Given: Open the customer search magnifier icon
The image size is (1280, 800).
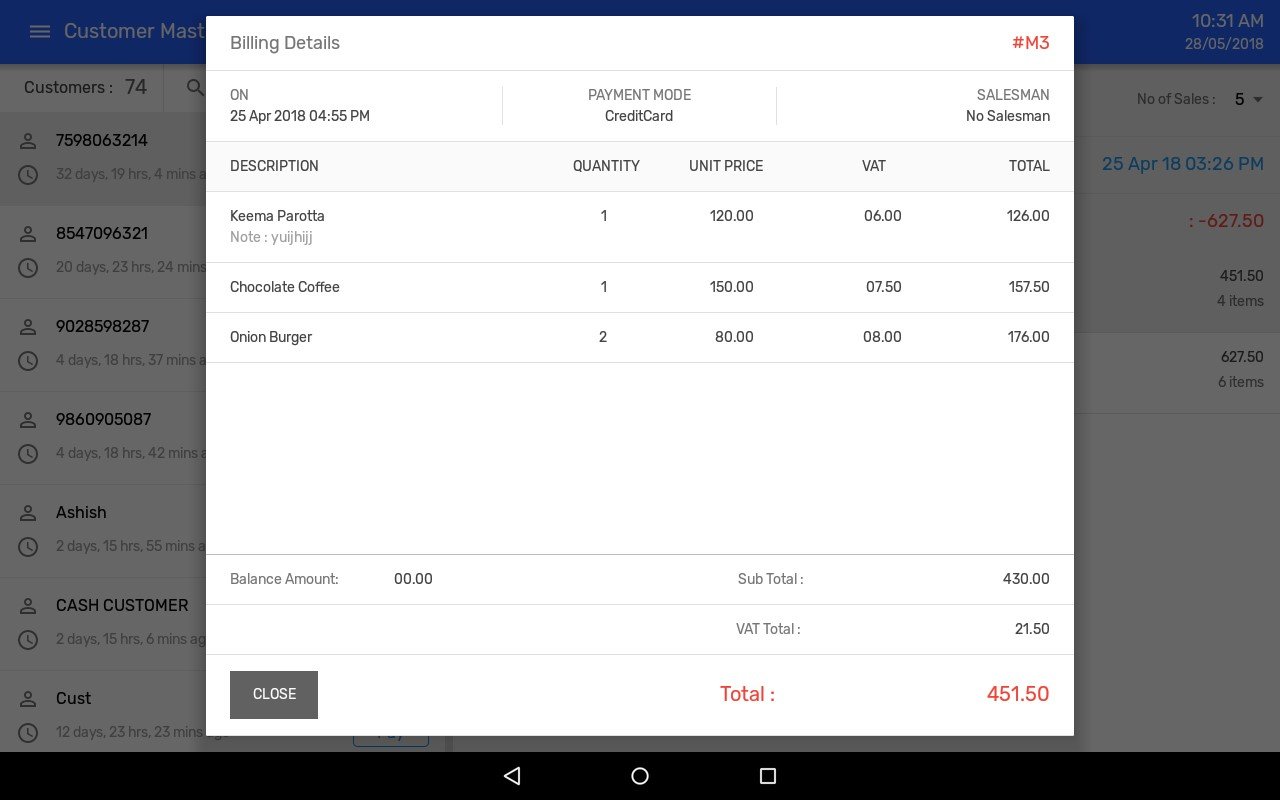Looking at the screenshot, I should pyautogui.click(x=195, y=88).
